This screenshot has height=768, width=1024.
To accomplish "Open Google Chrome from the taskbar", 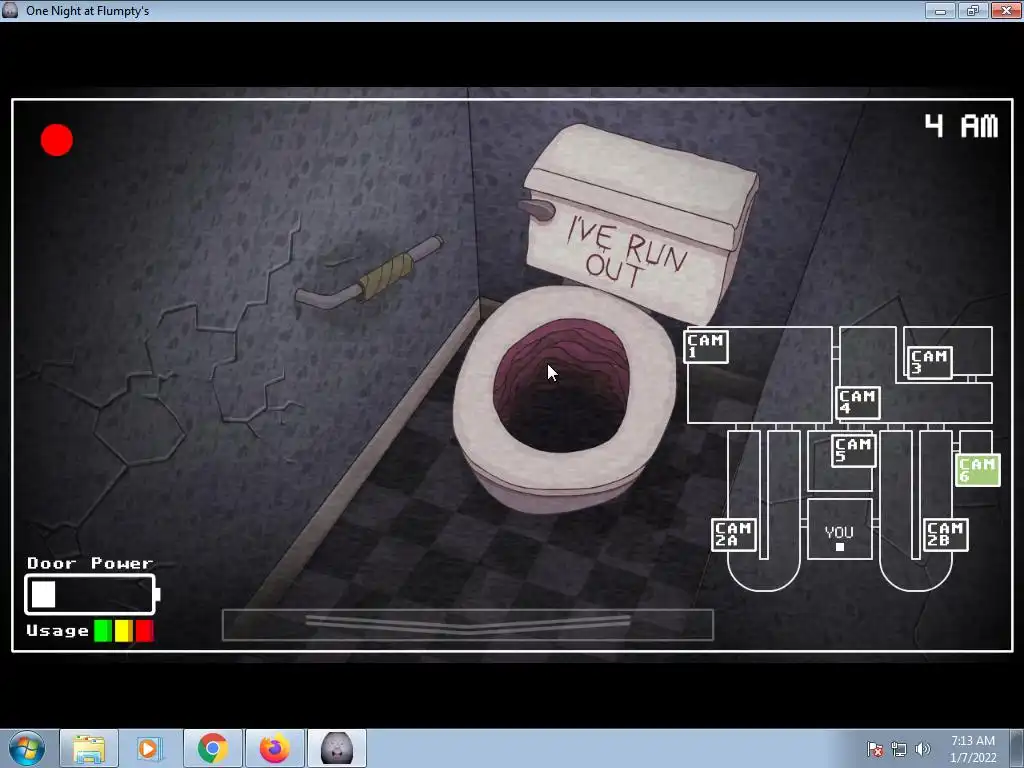I will click(213, 748).
